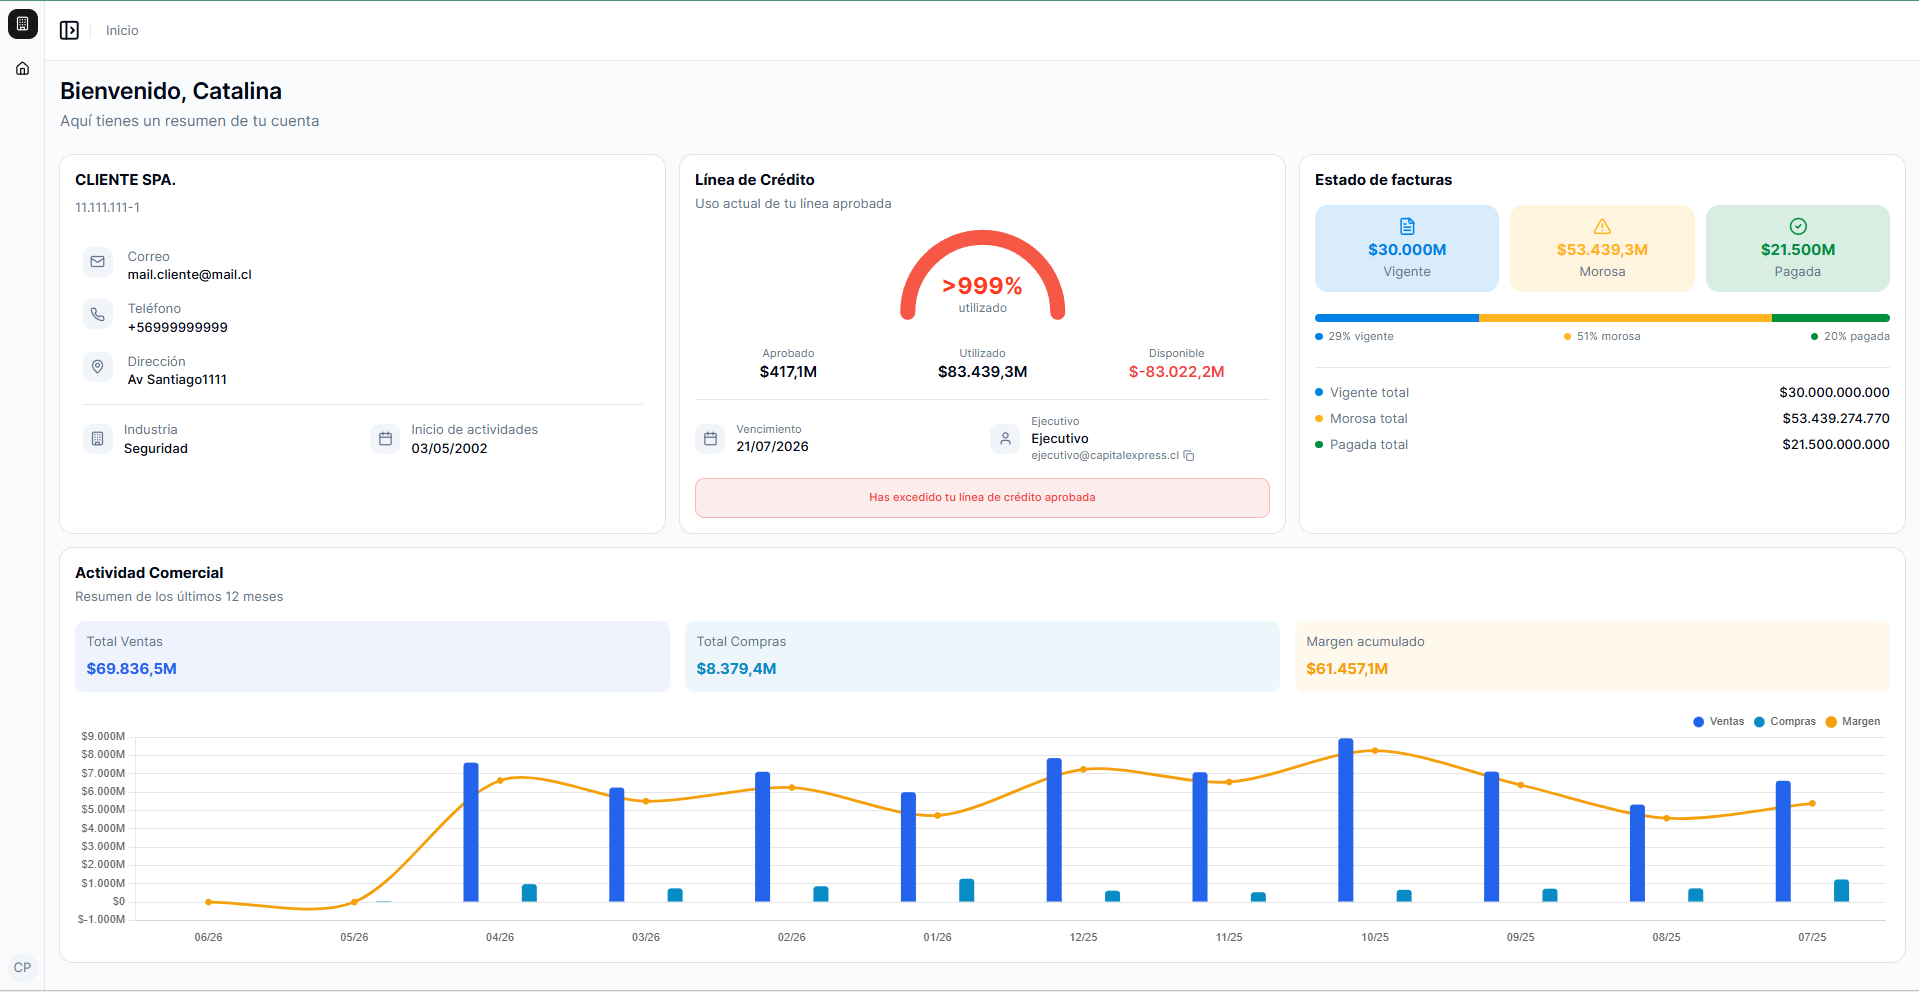
Task: Click the 21/07/2026 vencimiento date
Action: click(772, 447)
